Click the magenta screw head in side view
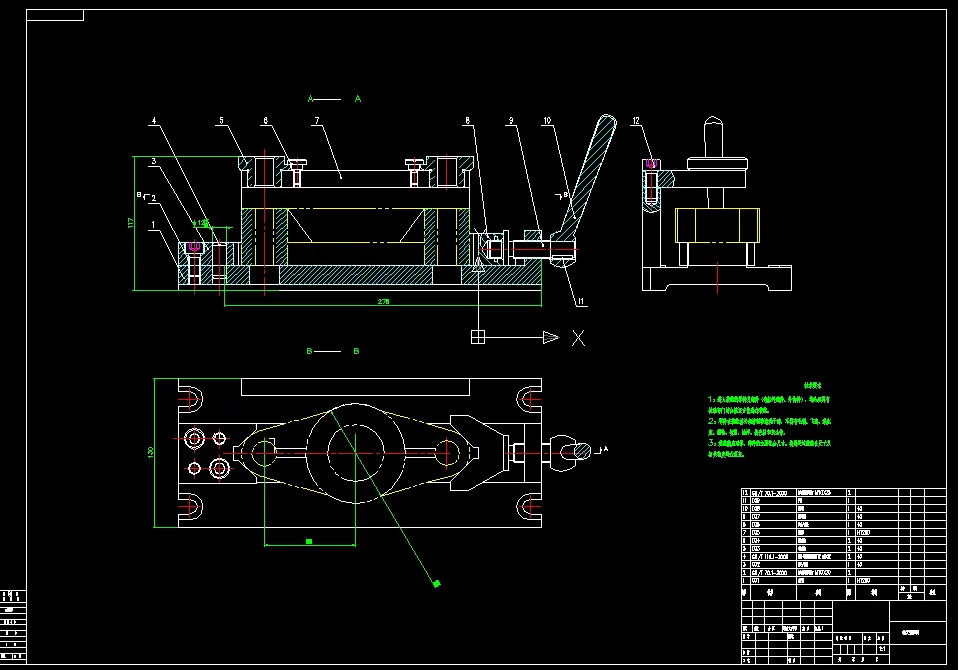Image resolution: width=959 pixels, height=670 pixels. tap(651, 163)
